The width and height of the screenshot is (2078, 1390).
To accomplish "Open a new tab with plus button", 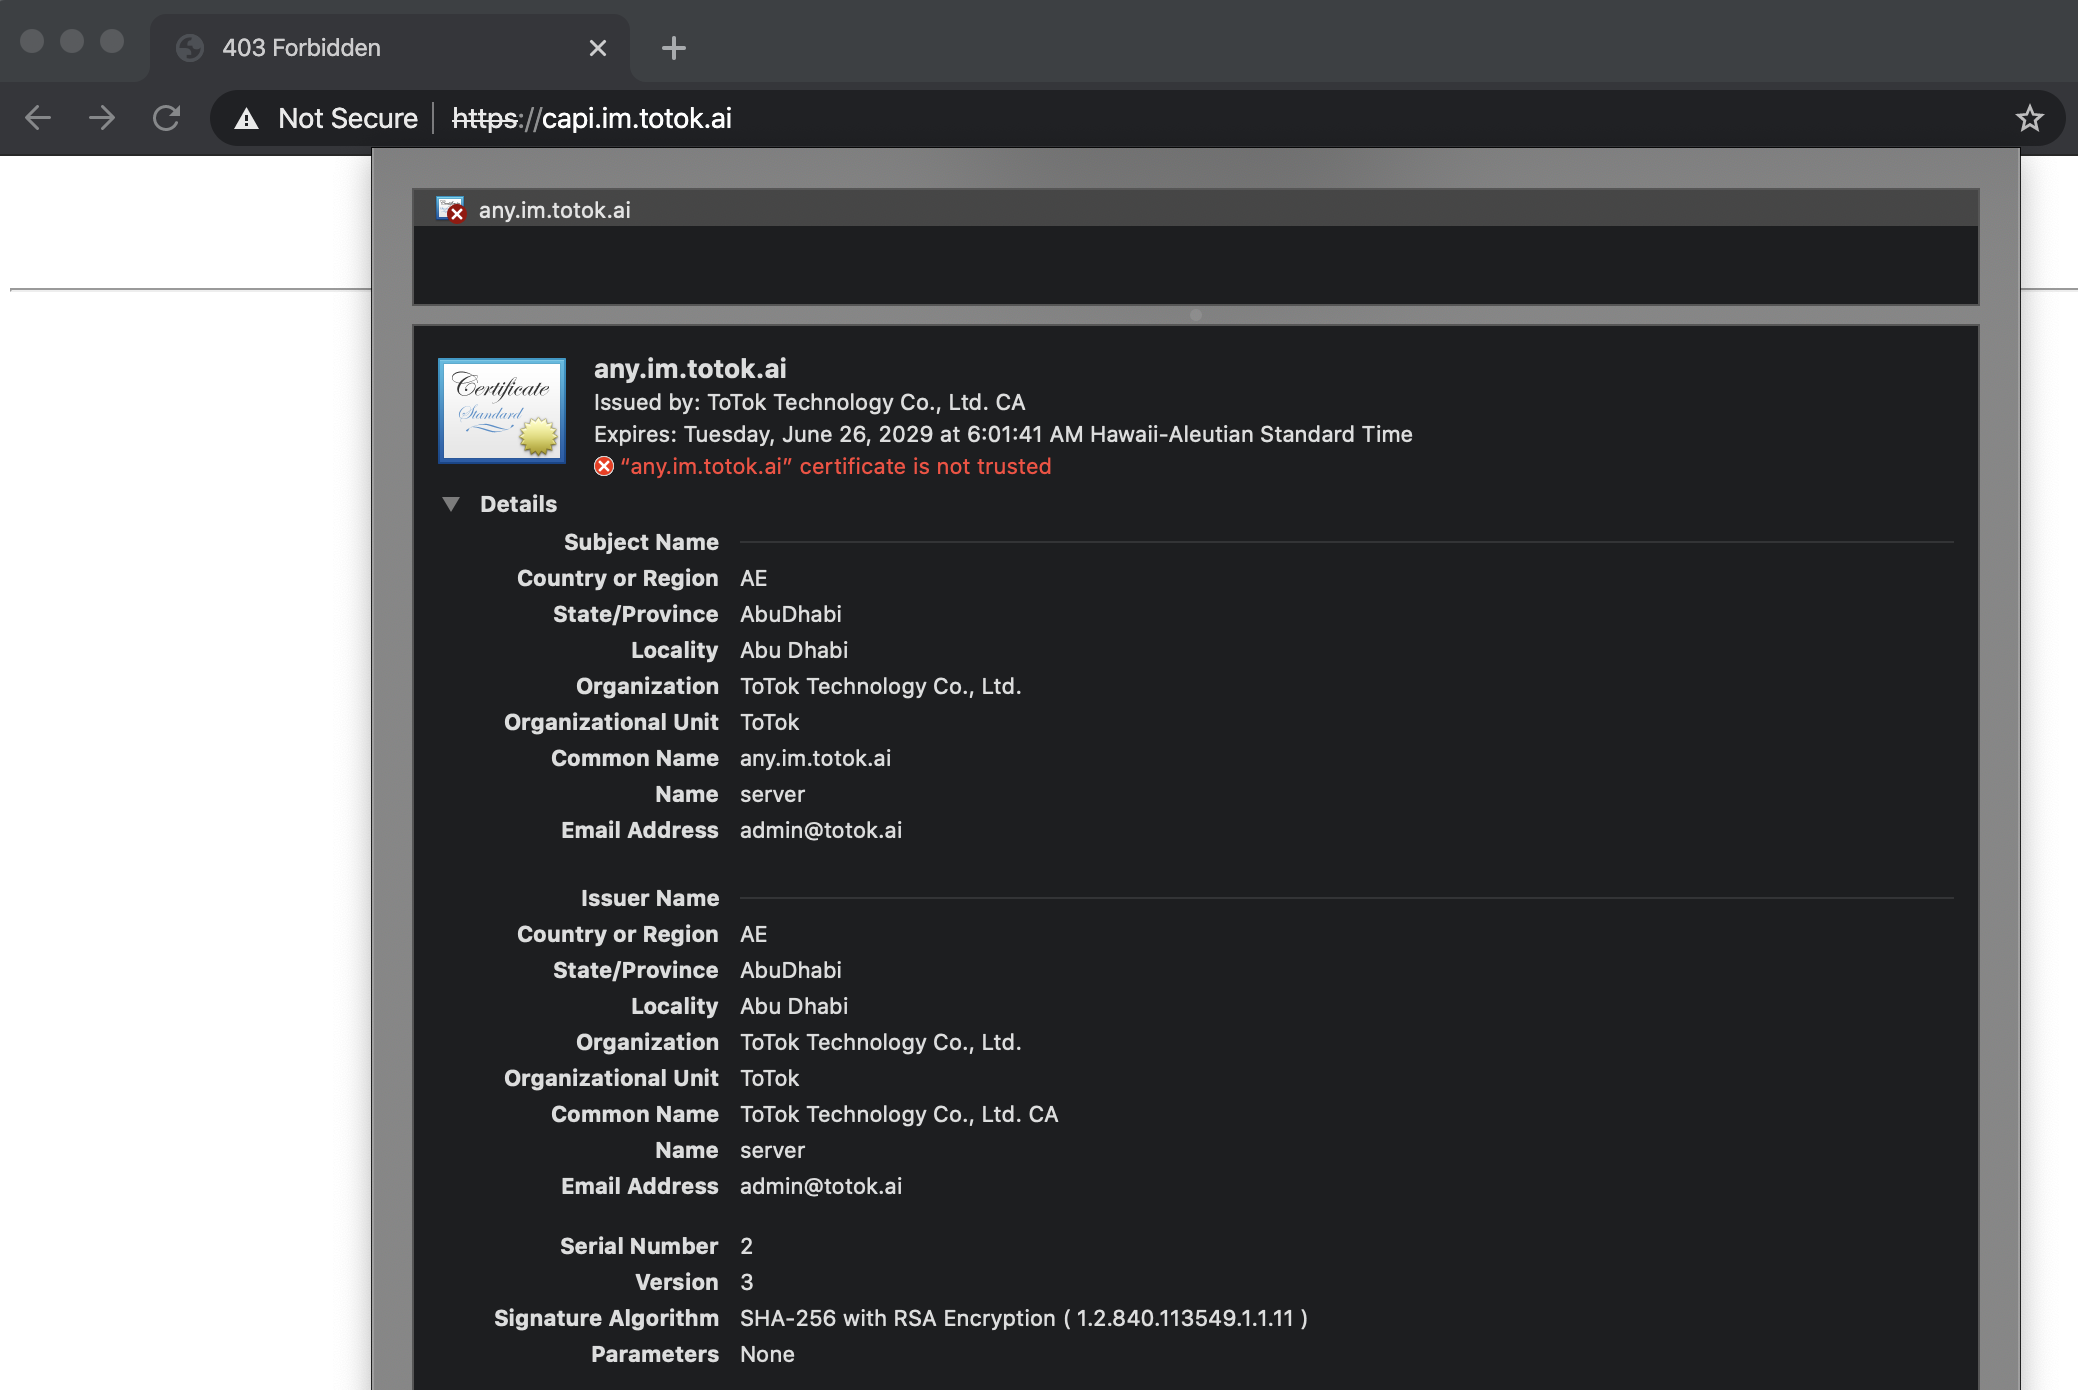I will coord(674,48).
